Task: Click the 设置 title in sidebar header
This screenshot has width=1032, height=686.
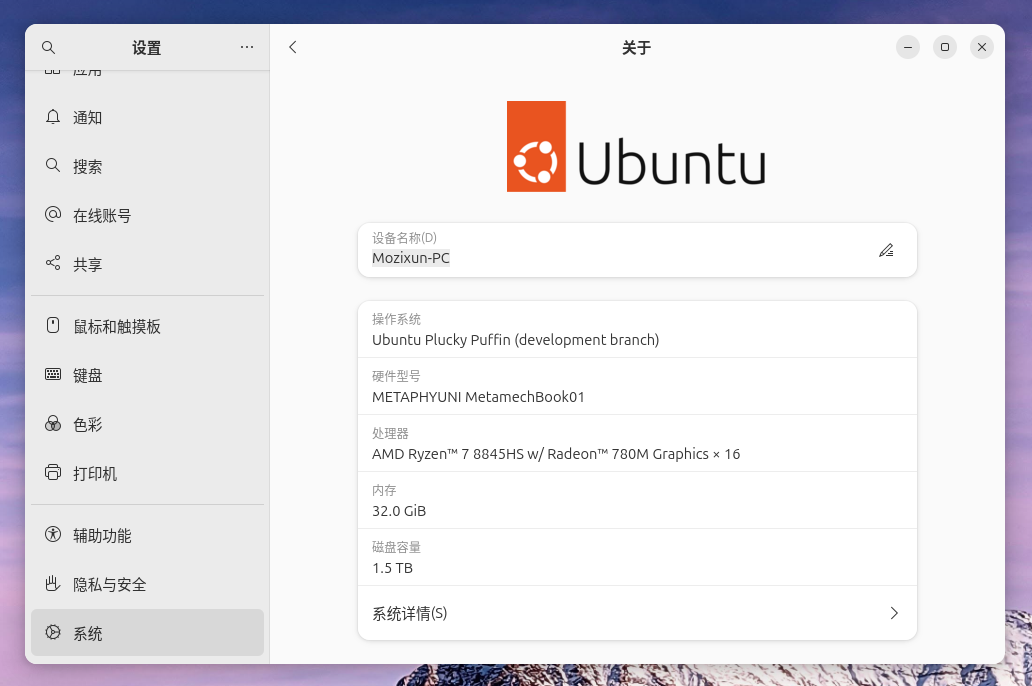Action: click(146, 47)
